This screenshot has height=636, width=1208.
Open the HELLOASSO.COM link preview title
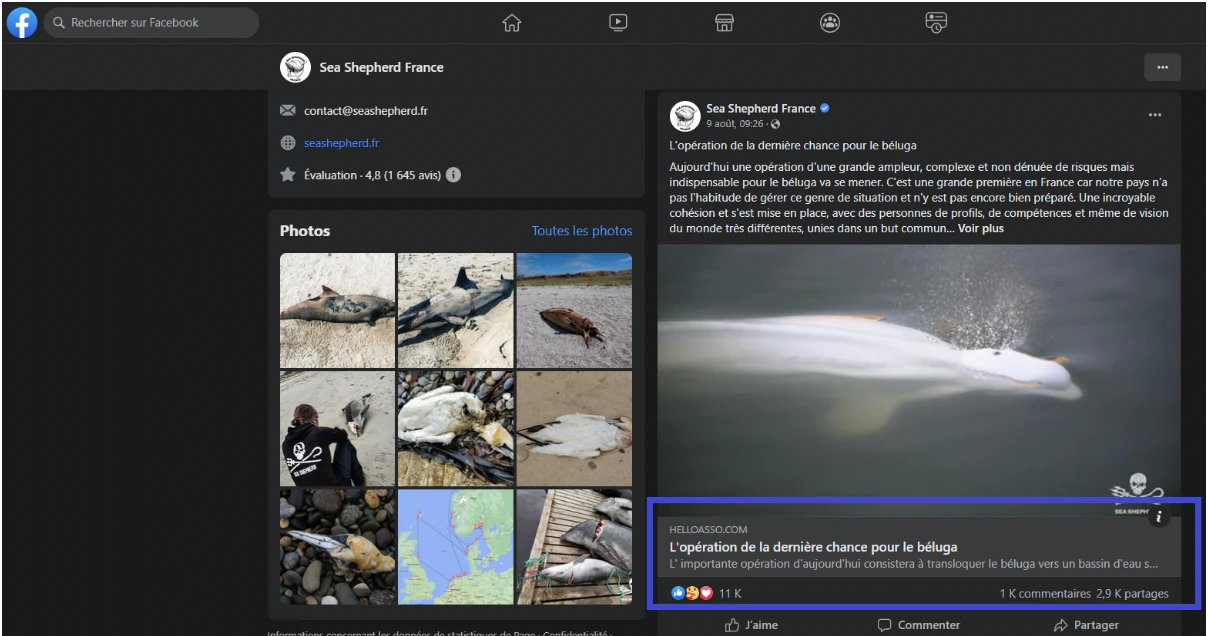click(x=814, y=547)
